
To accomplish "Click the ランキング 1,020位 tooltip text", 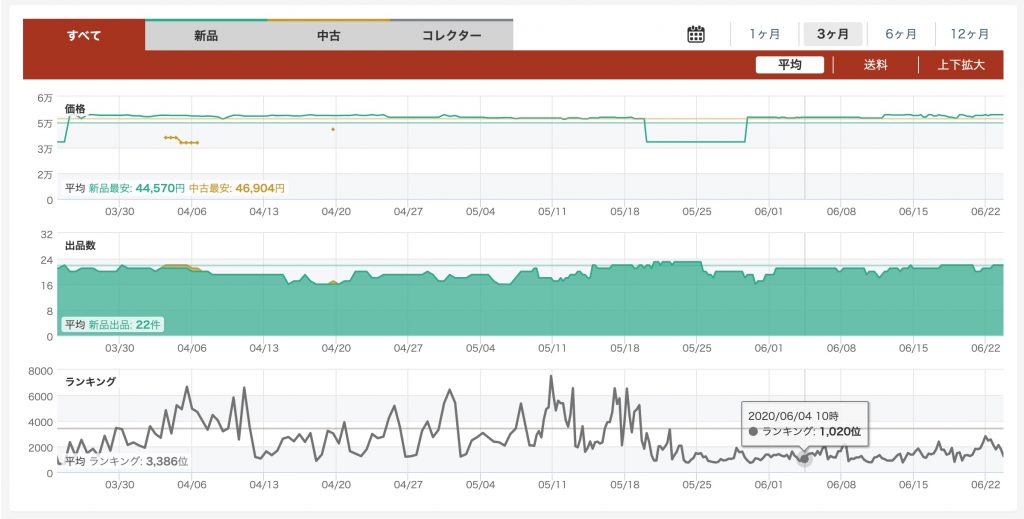I will [812, 432].
